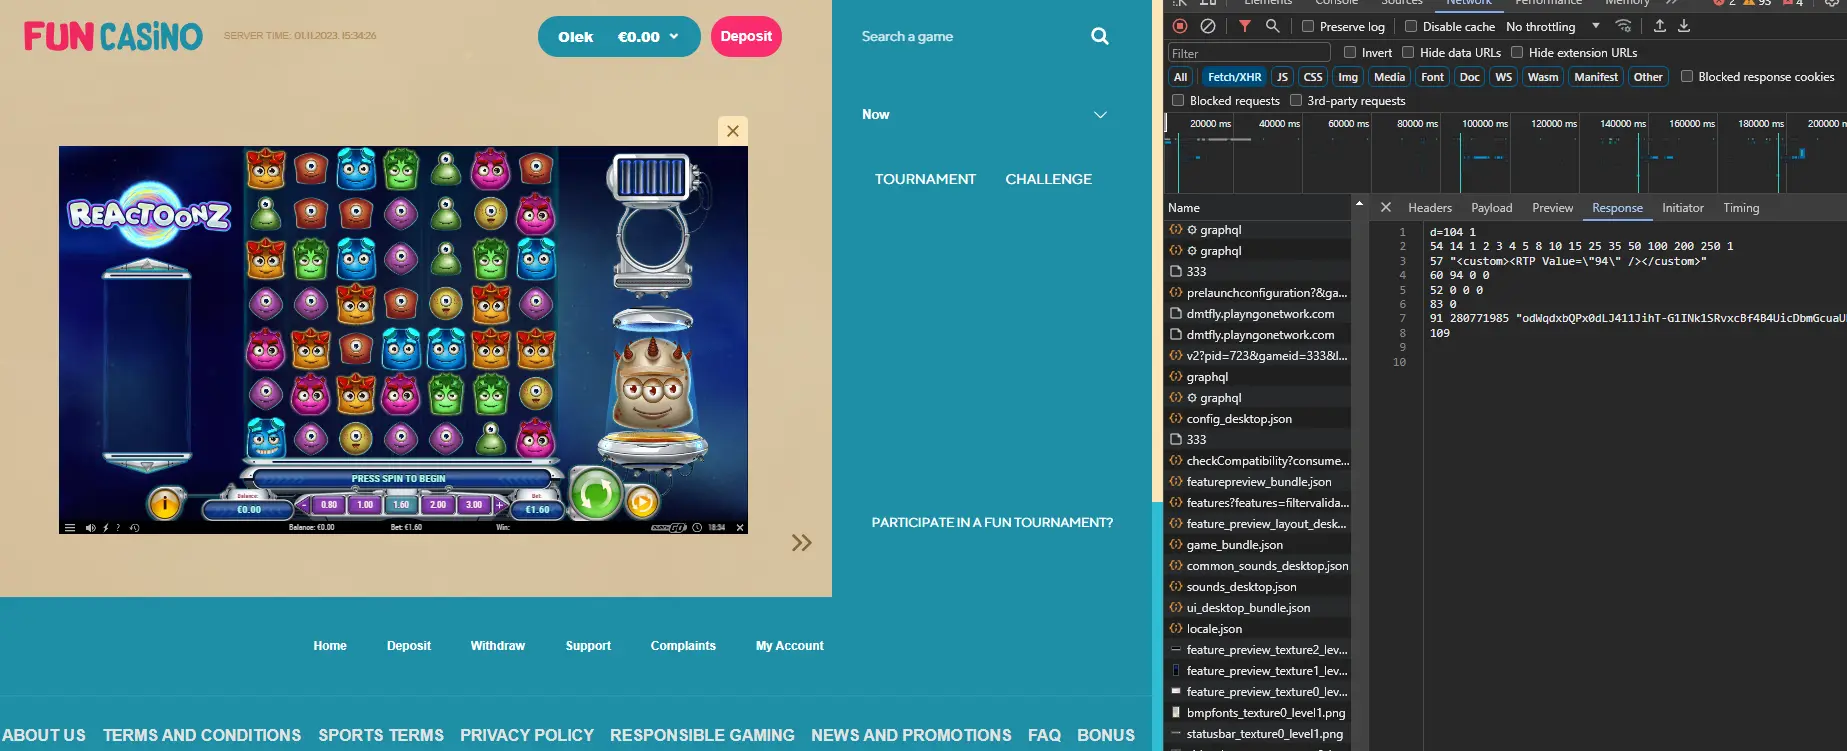Viewport: 1847px width, 751px height.
Task: Stop recording network log in DevTools
Action: 1180,26
